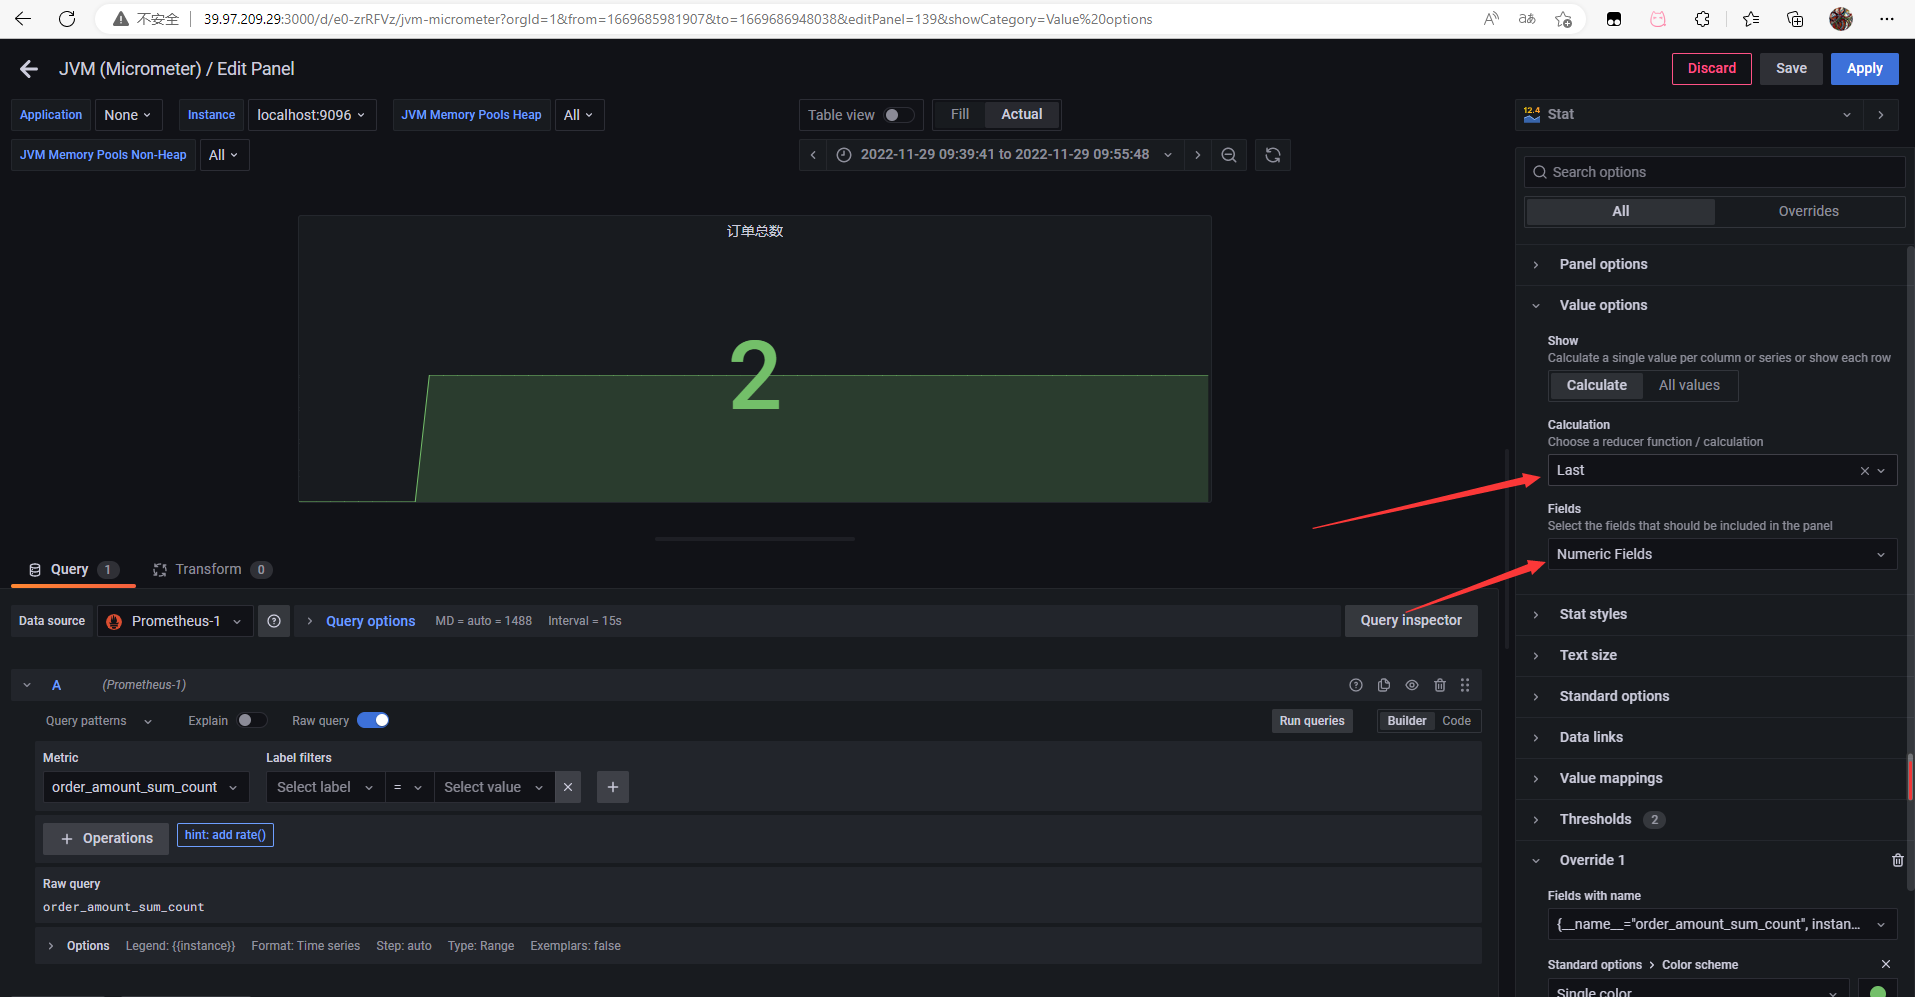Choose Calculate show option
The height and width of the screenshot is (997, 1915).
[x=1596, y=385]
